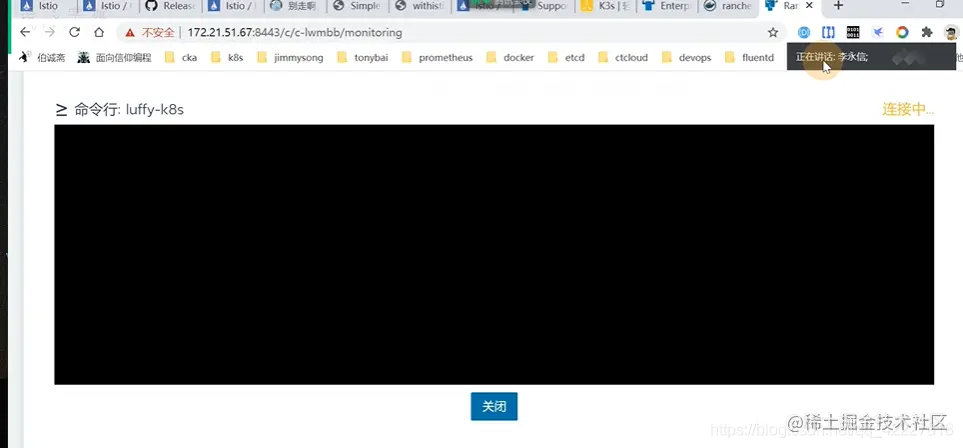The image size is (963, 448).
Task: Reload the page with the refresh icon
Action: [x=74, y=33]
